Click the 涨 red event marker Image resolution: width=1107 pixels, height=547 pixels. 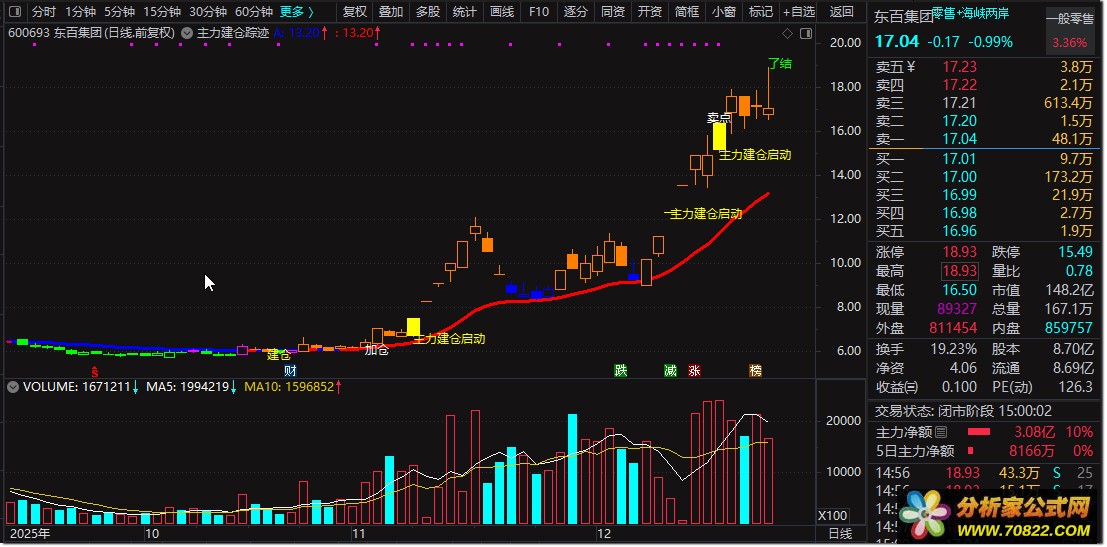[695, 371]
